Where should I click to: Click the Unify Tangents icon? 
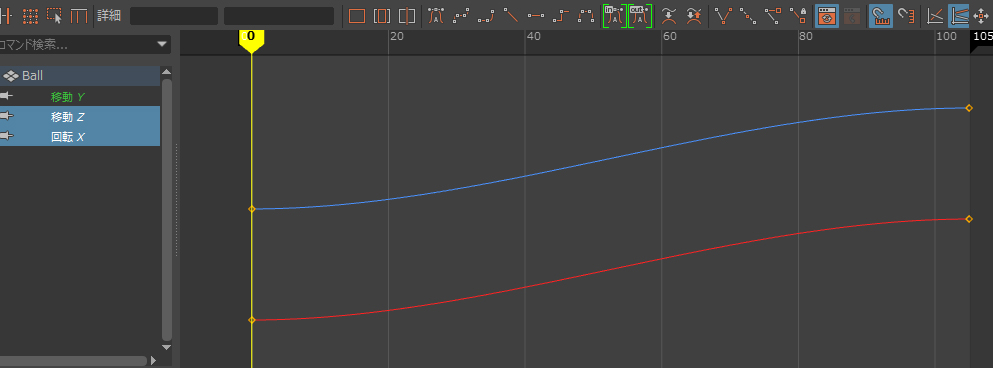[x=748, y=16]
